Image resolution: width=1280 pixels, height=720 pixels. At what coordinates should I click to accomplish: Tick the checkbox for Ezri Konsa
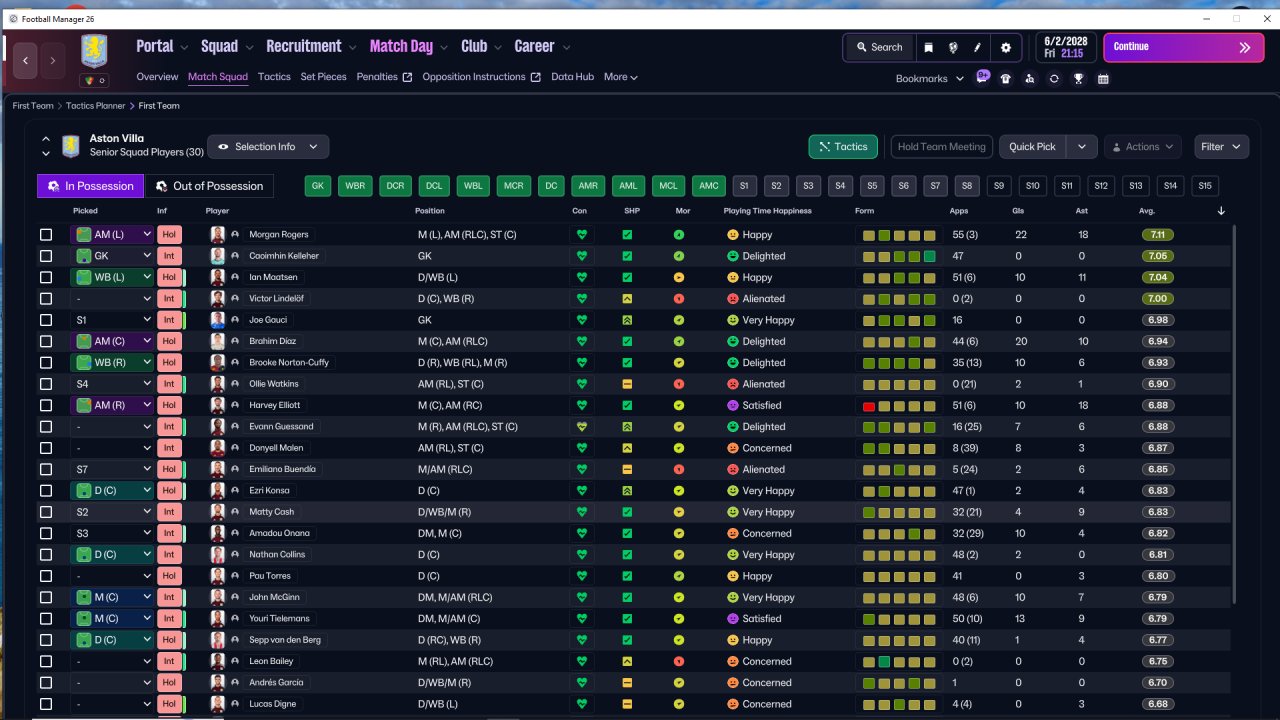click(46, 491)
